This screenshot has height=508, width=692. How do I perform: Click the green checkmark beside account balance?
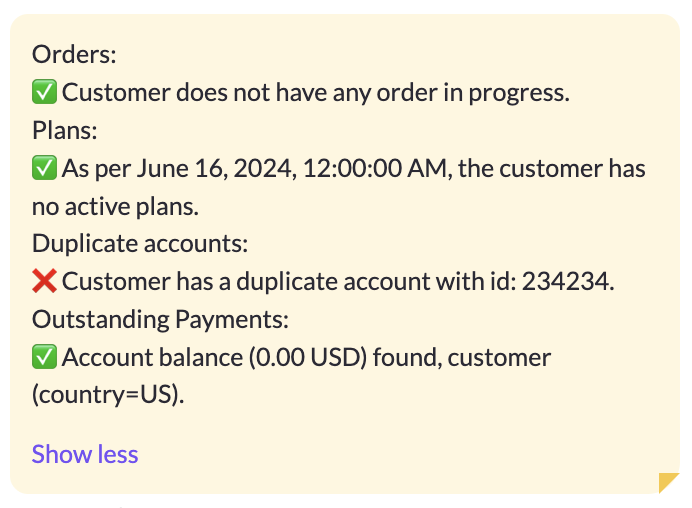pyautogui.click(x=44, y=357)
